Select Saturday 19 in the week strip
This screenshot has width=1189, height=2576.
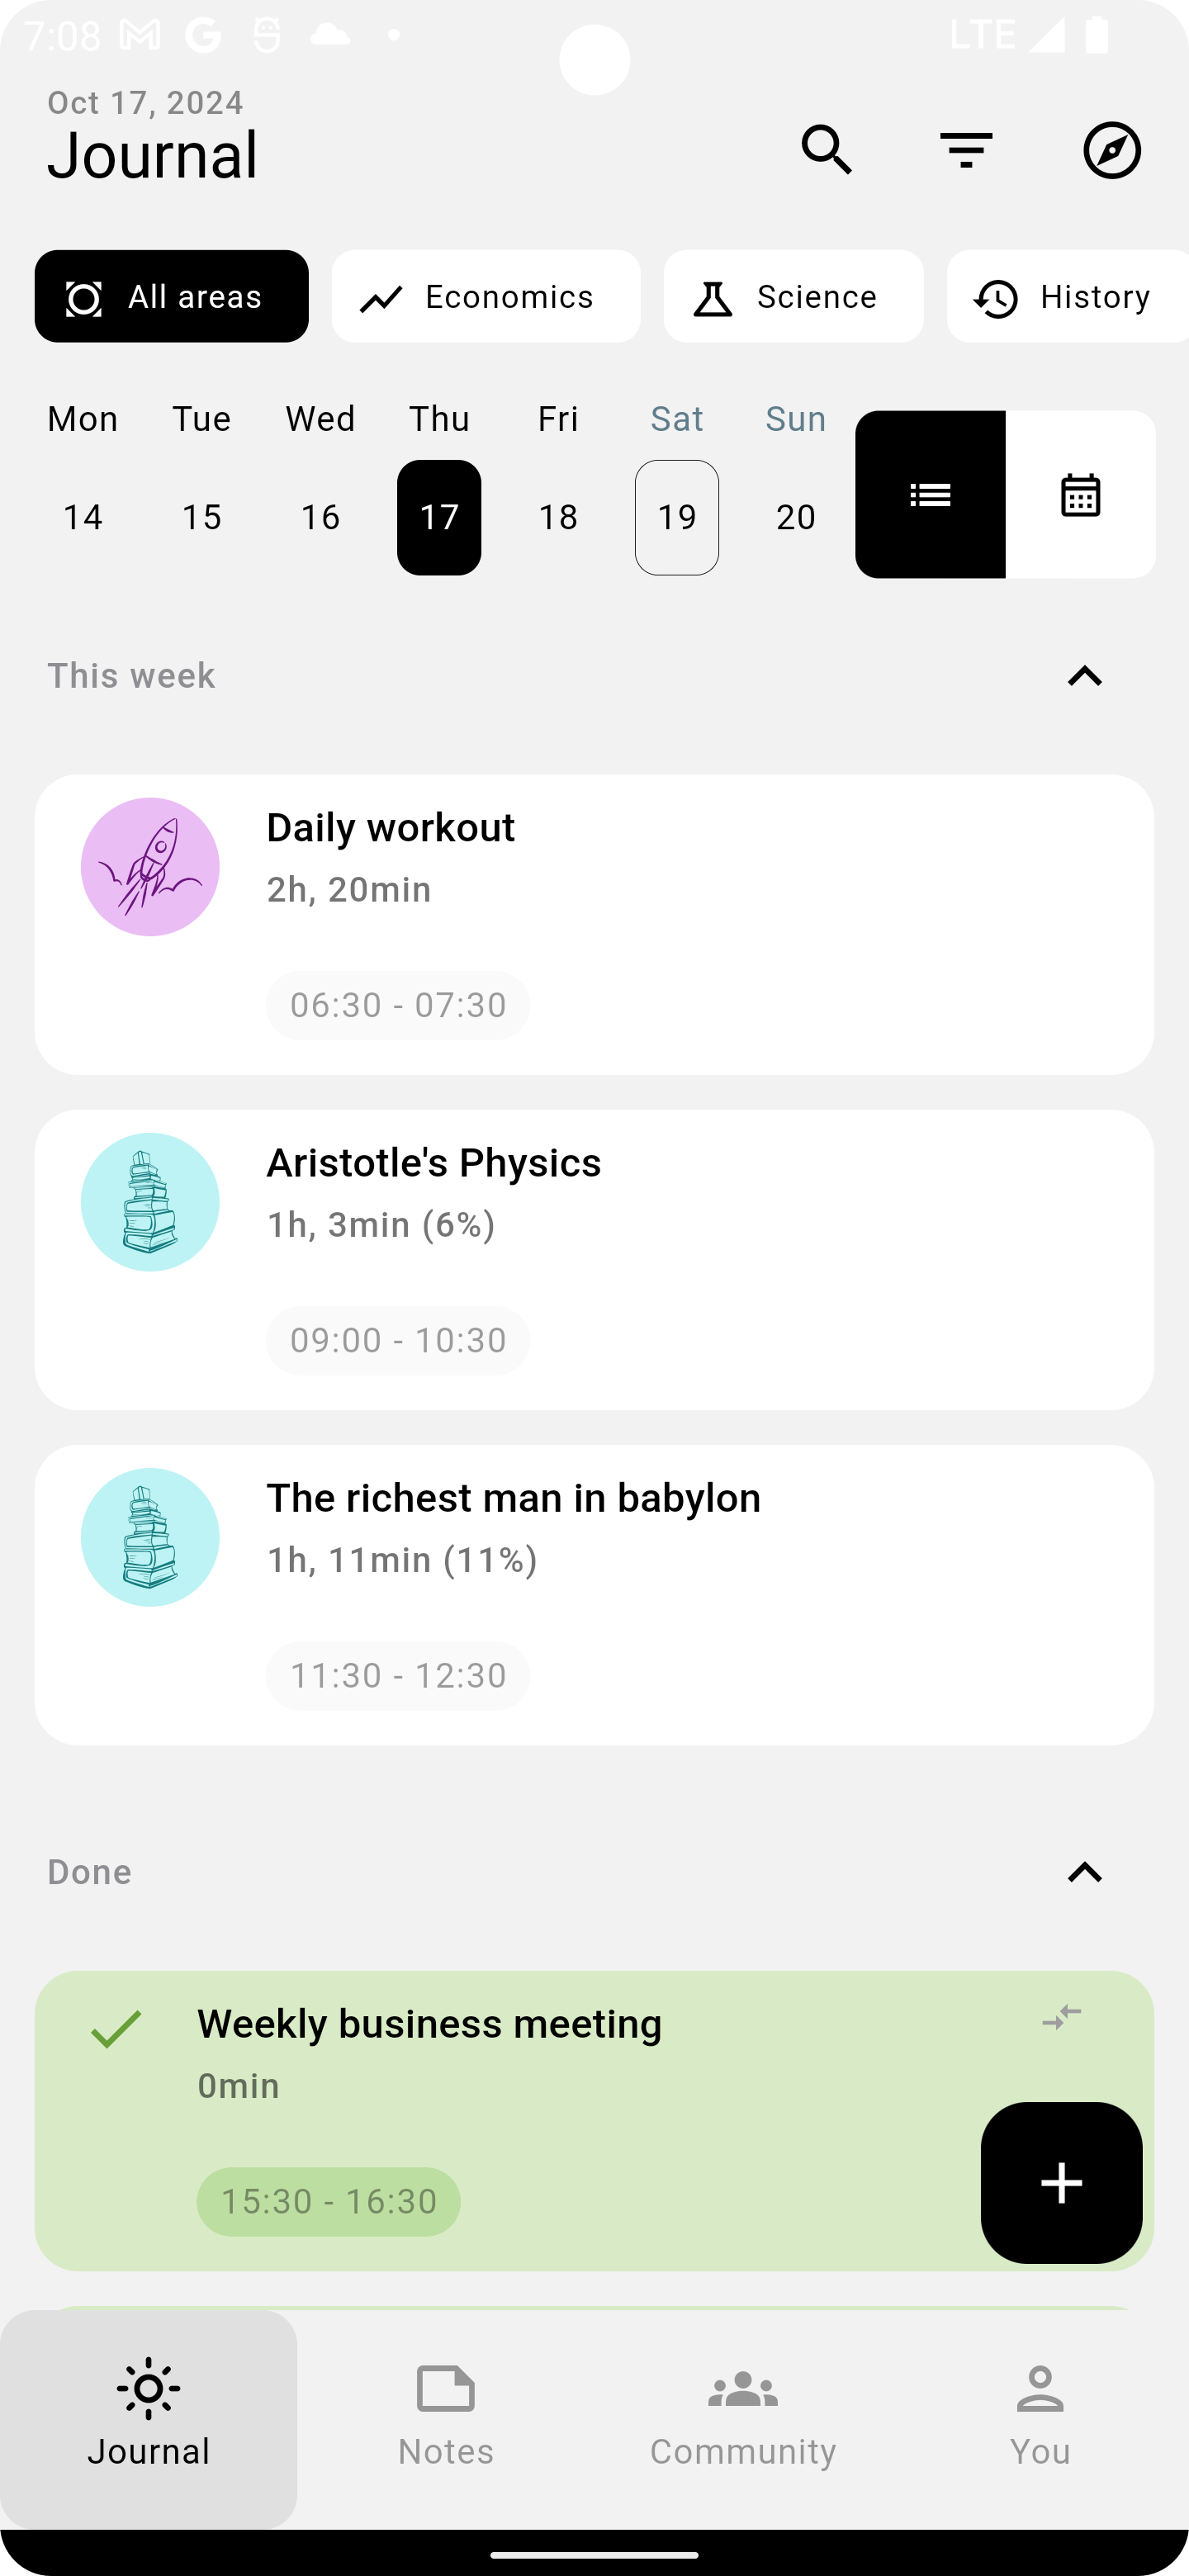coord(677,517)
